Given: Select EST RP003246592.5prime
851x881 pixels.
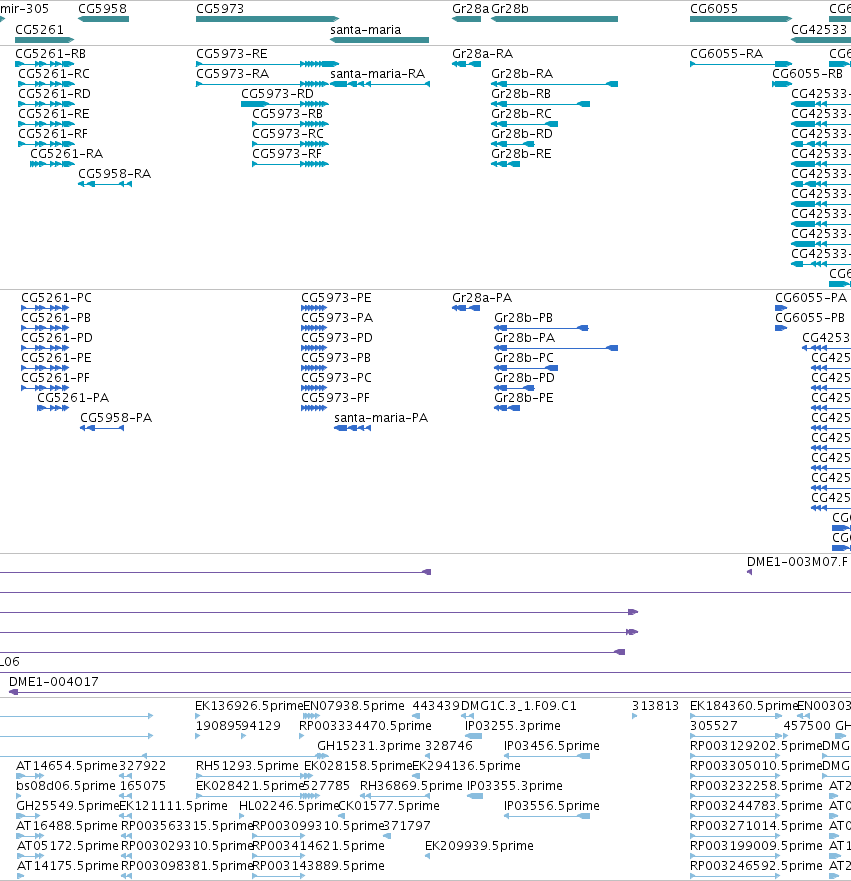Looking at the screenshot, I should [x=736, y=876].
